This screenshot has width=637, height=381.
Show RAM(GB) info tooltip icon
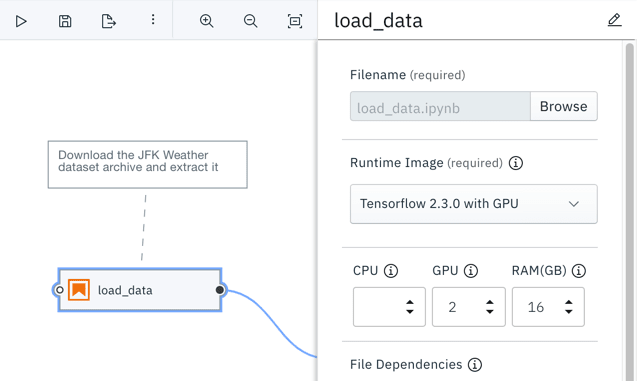(578, 271)
